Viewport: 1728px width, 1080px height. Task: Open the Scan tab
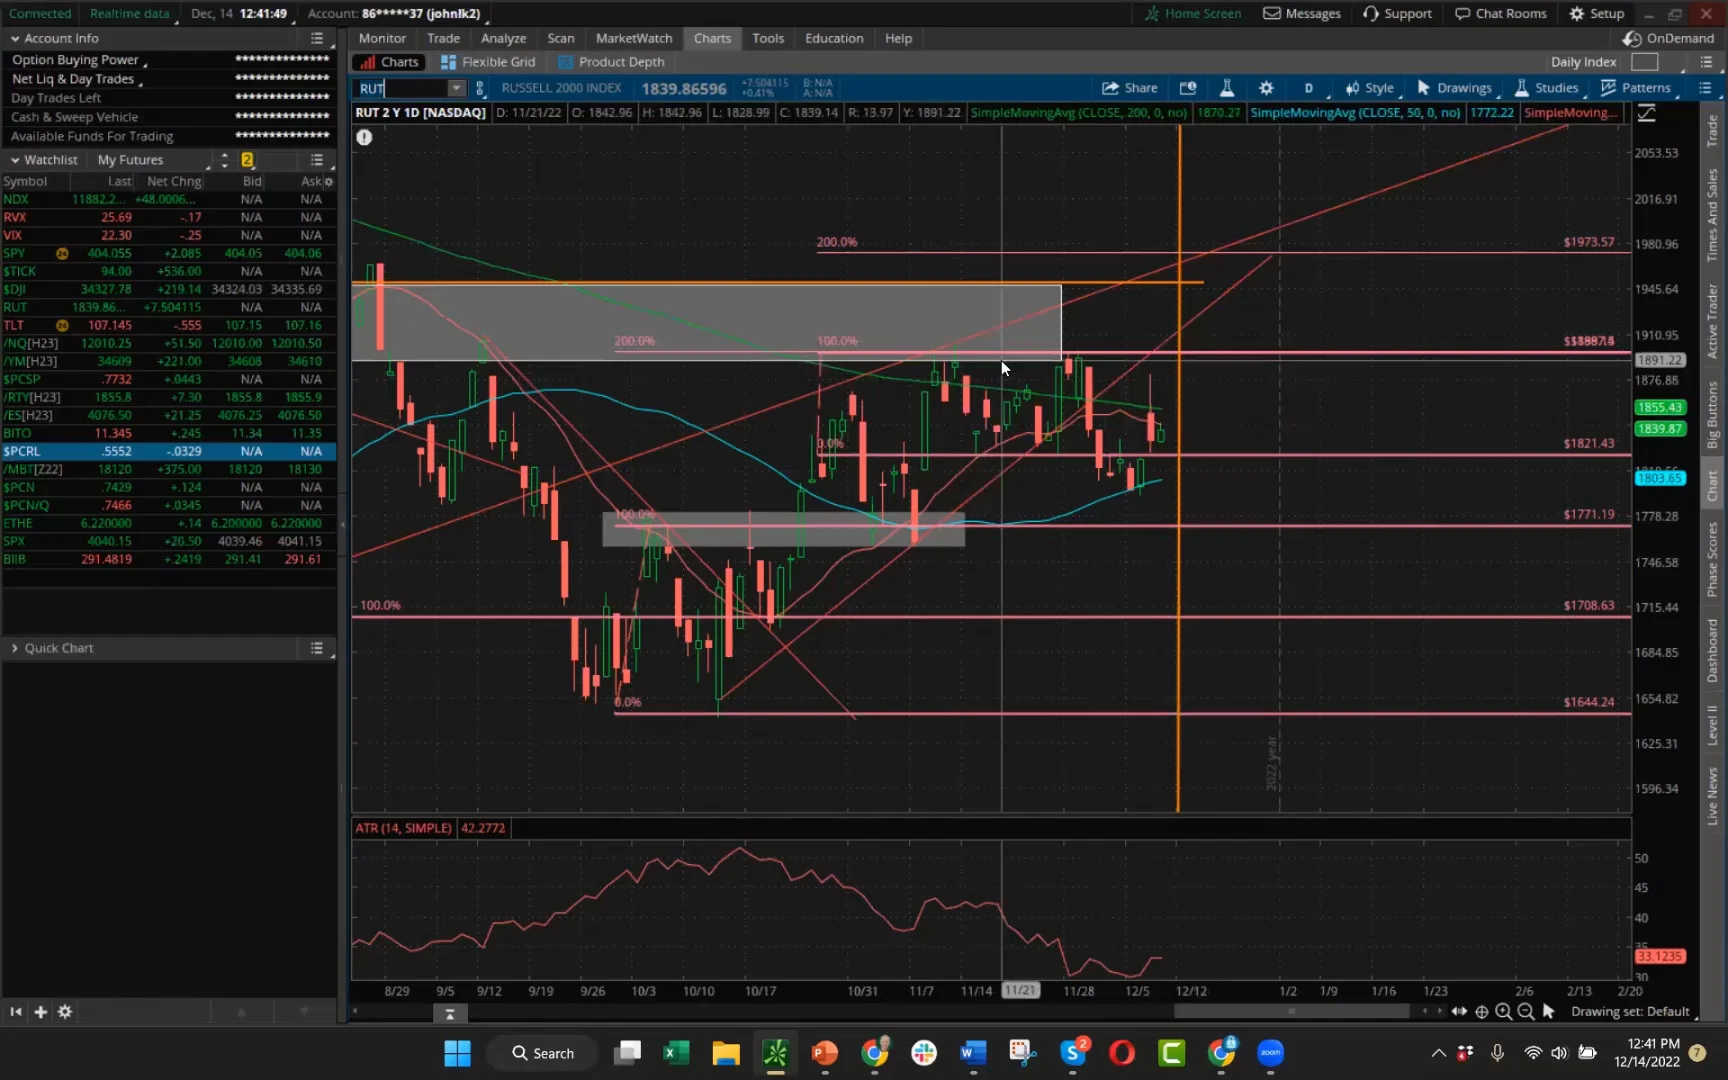(x=561, y=38)
